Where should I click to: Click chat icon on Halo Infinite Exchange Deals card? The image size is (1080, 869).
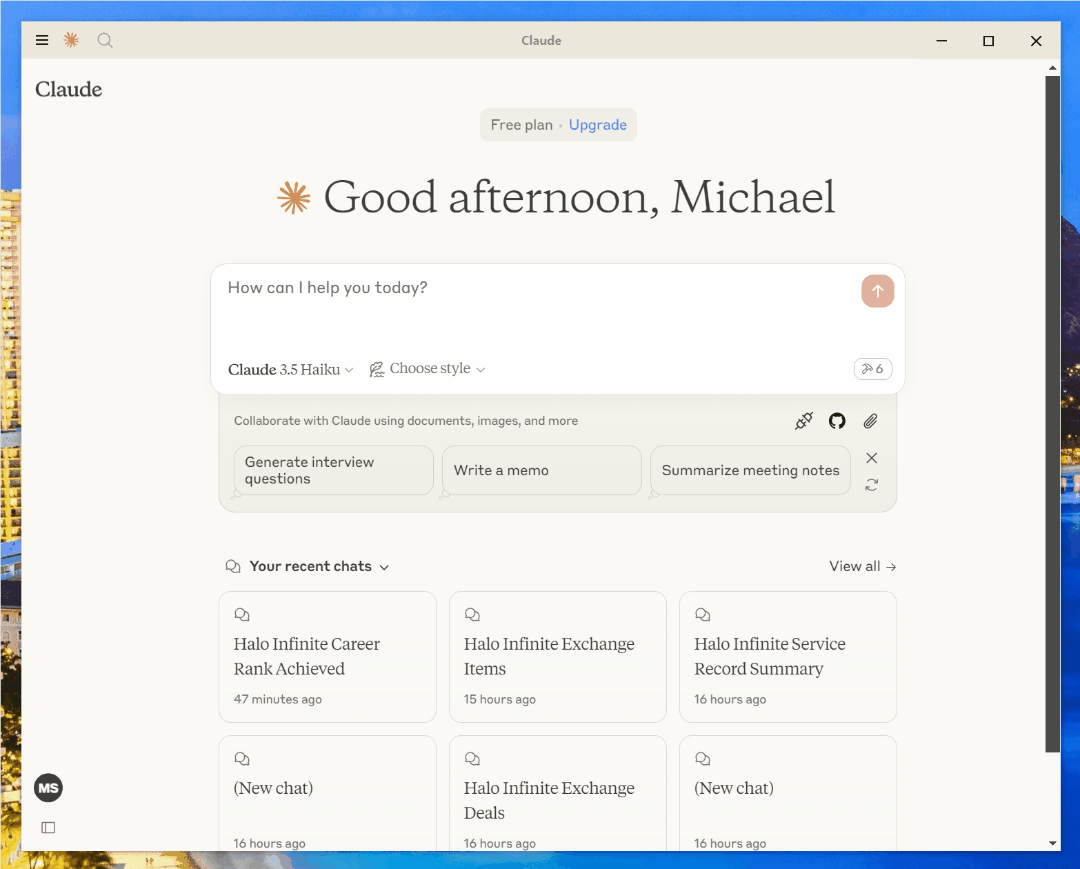(x=472, y=758)
